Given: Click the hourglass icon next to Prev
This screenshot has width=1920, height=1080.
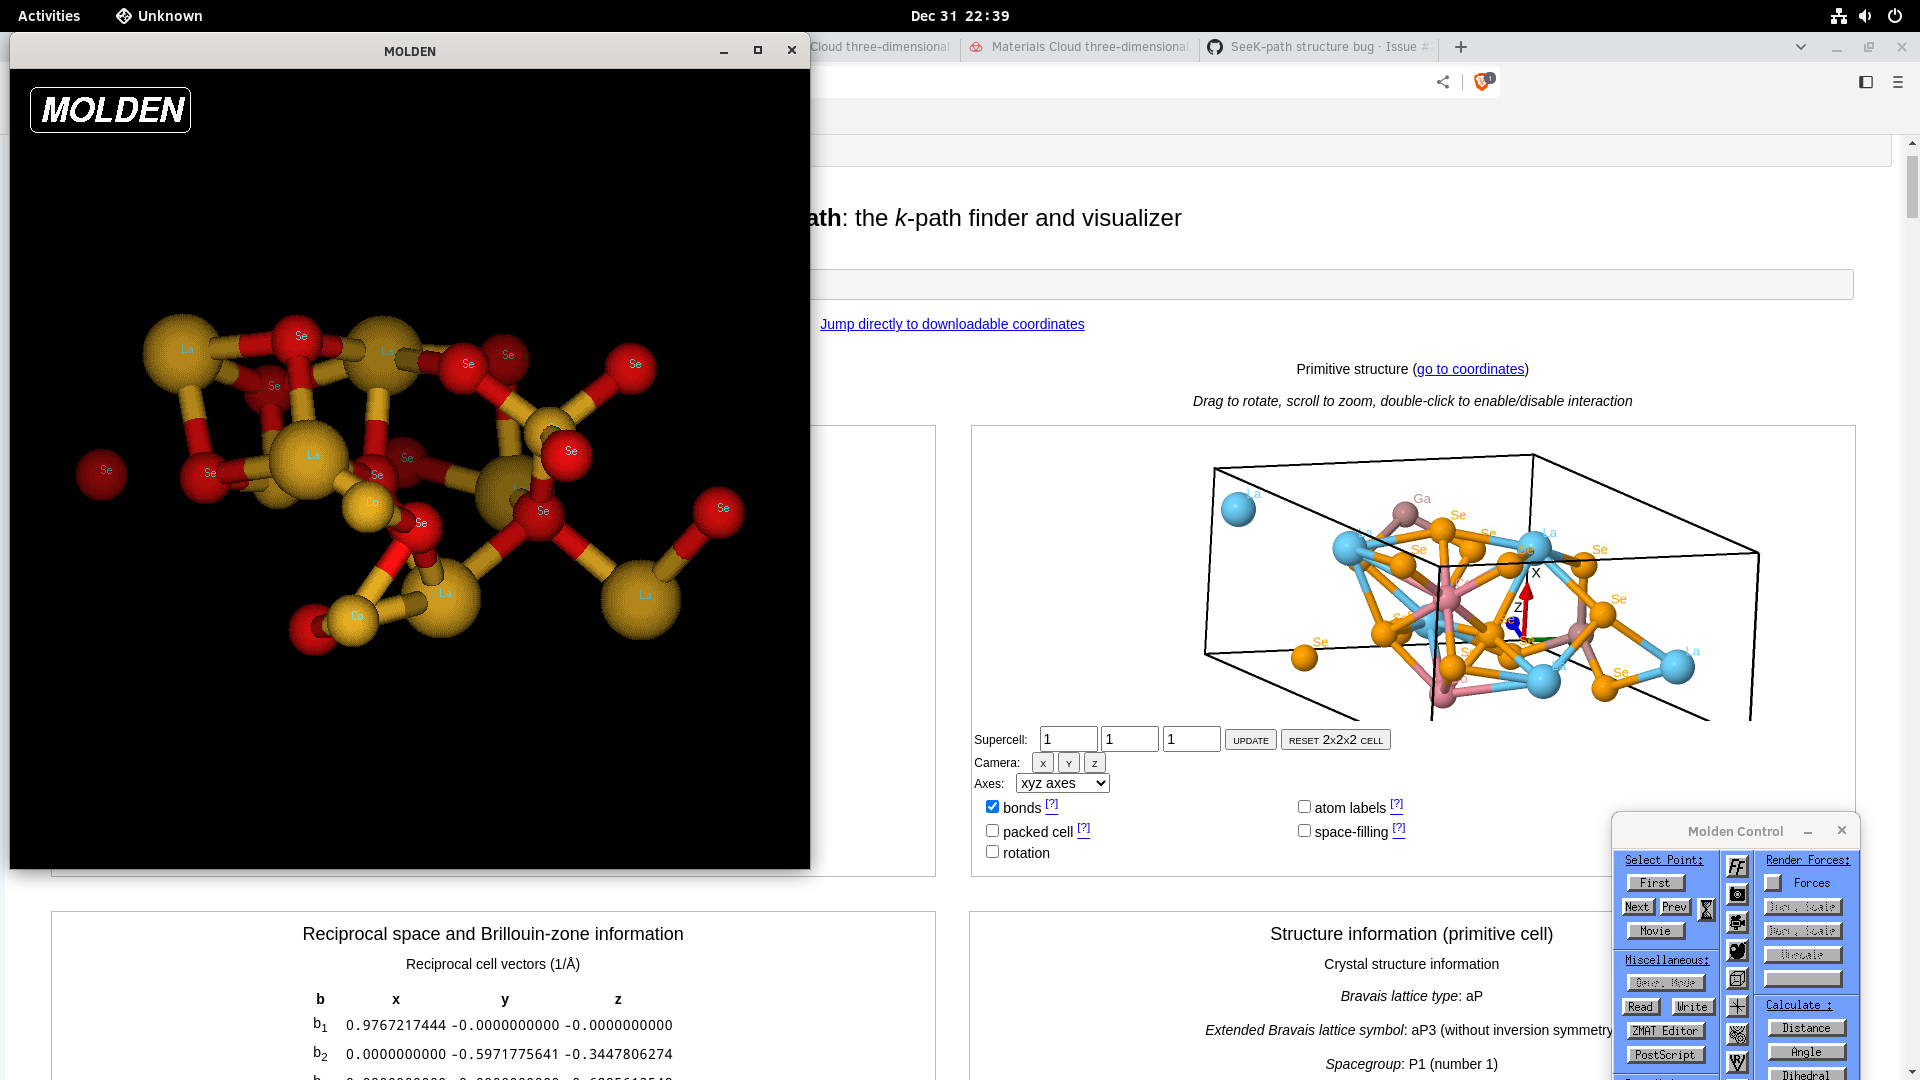Looking at the screenshot, I should click(1706, 908).
